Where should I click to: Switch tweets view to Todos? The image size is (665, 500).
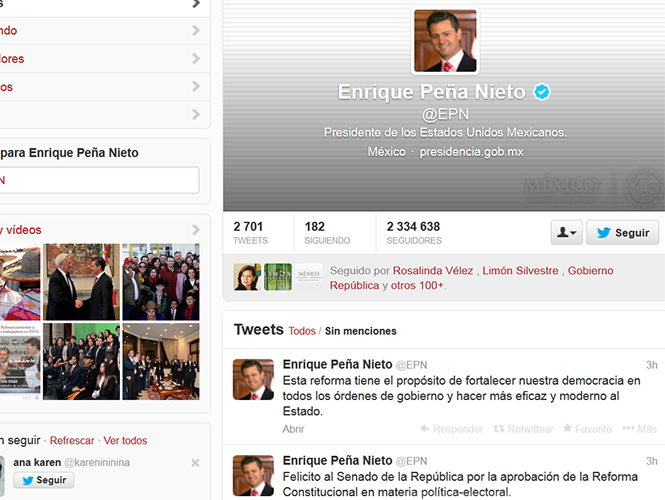coord(302,331)
